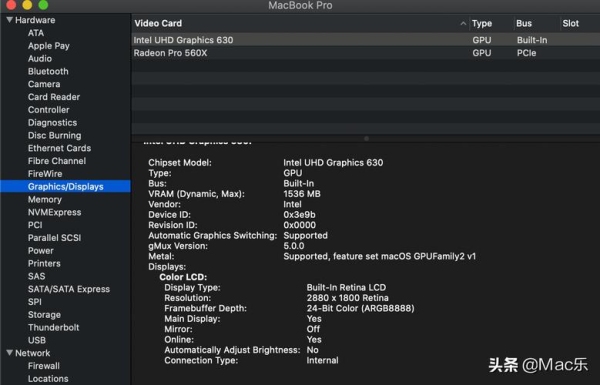Open FireWire entry
This screenshot has height=385, width=600.
[45, 174]
